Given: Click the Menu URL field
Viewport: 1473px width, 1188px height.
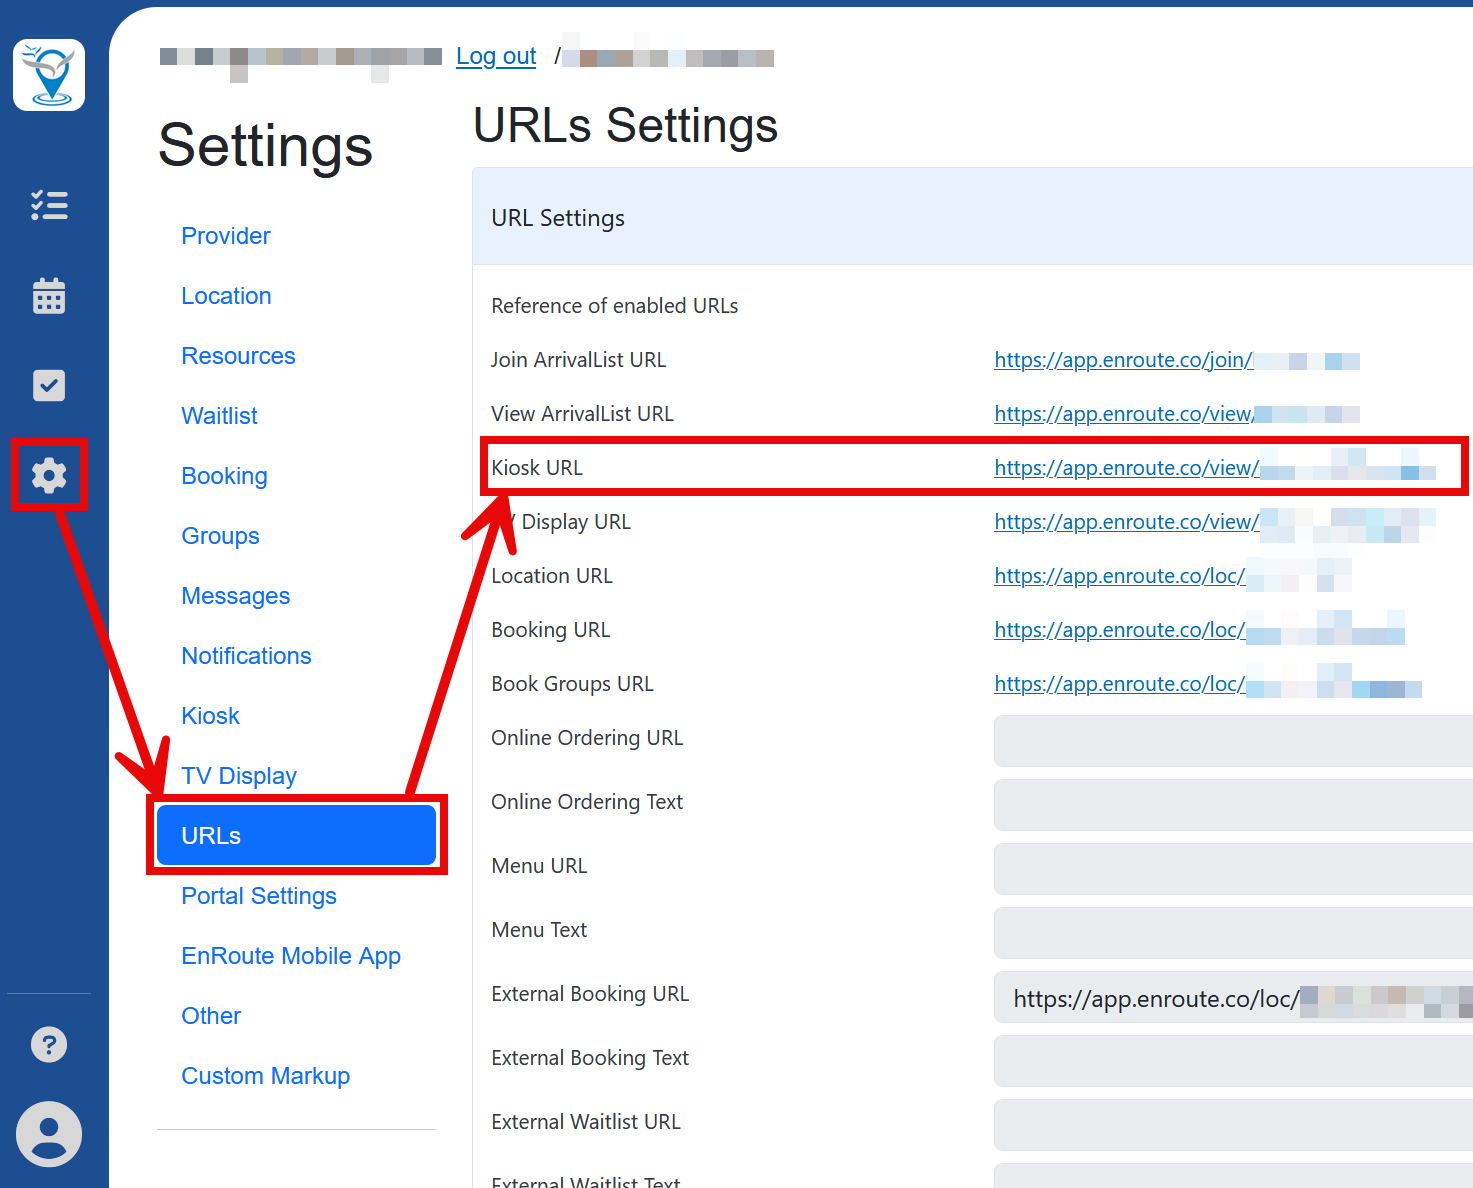Looking at the screenshot, I should tap(1233, 869).
